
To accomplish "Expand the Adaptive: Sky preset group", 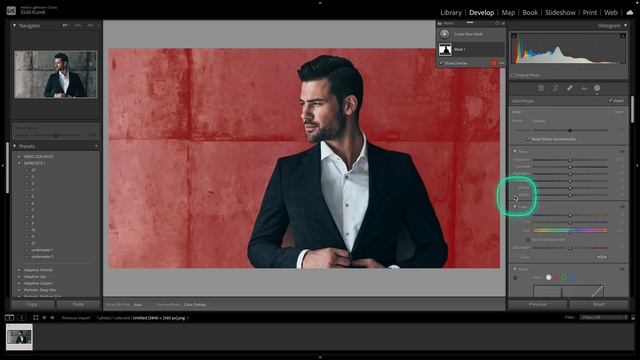I will (x=19, y=276).
